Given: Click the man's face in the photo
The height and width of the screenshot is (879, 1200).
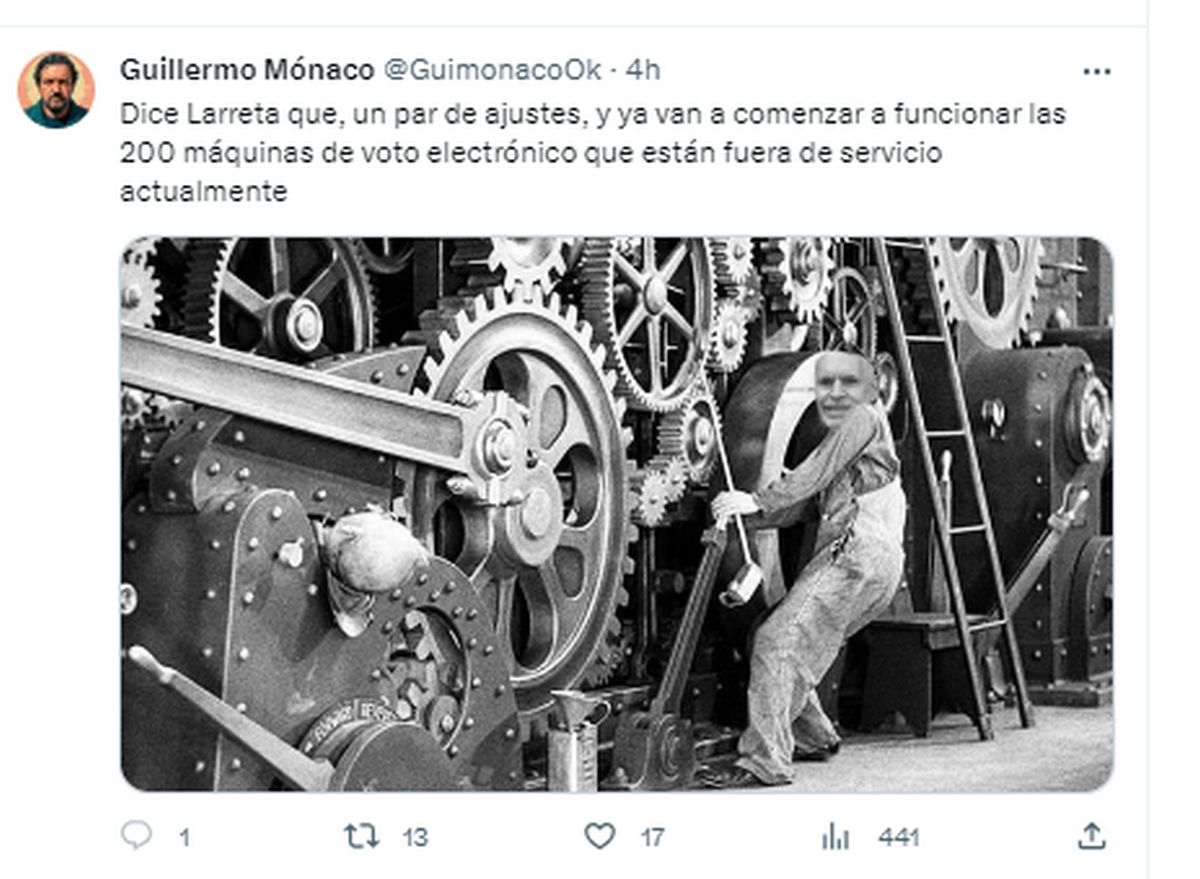Looking at the screenshot, I should (x=842, y=390).
